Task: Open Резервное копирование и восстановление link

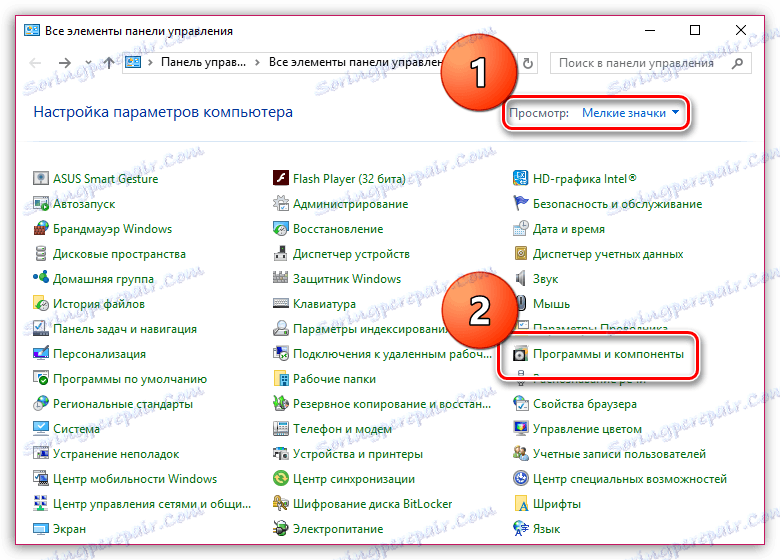Action: click(x=392, y=403)
